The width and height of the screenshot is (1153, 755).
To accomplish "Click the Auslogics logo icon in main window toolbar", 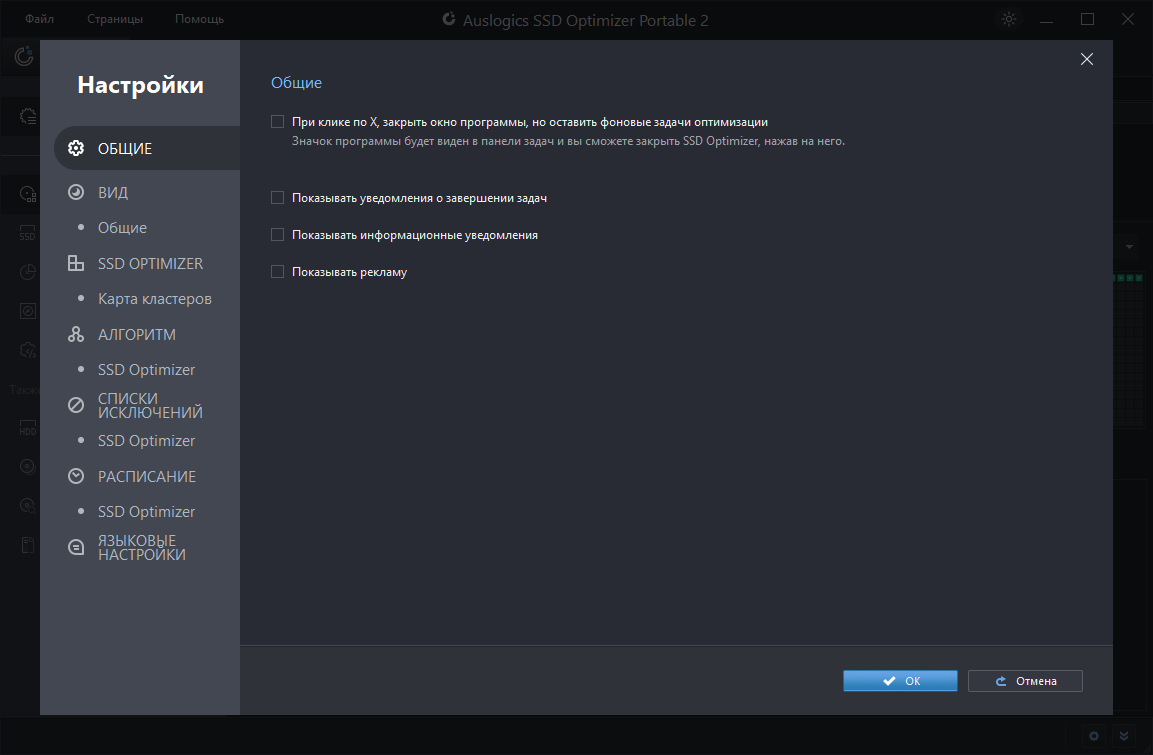I will [24, 56].
